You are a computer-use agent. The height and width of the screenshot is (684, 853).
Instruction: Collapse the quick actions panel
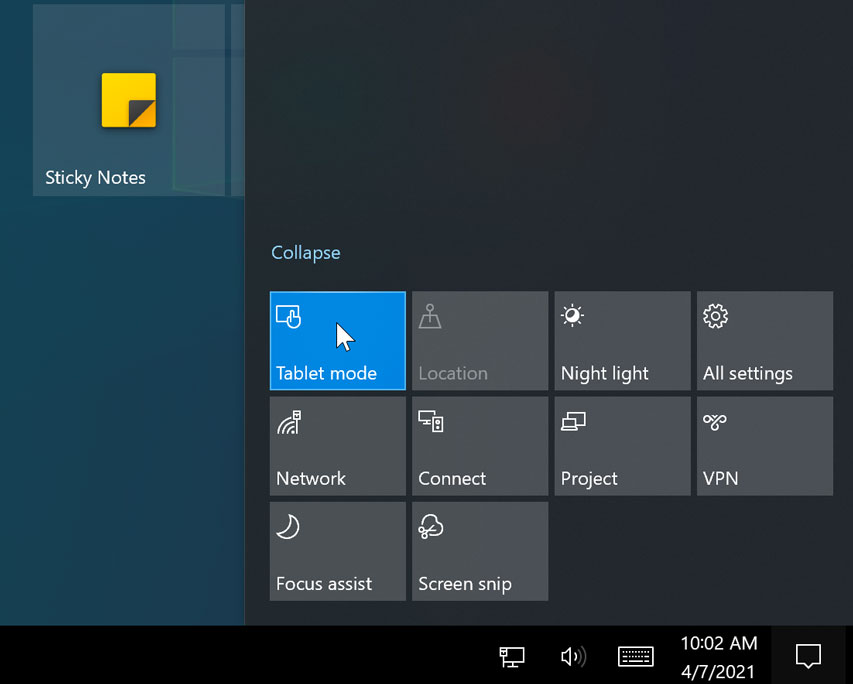[305, 252]
